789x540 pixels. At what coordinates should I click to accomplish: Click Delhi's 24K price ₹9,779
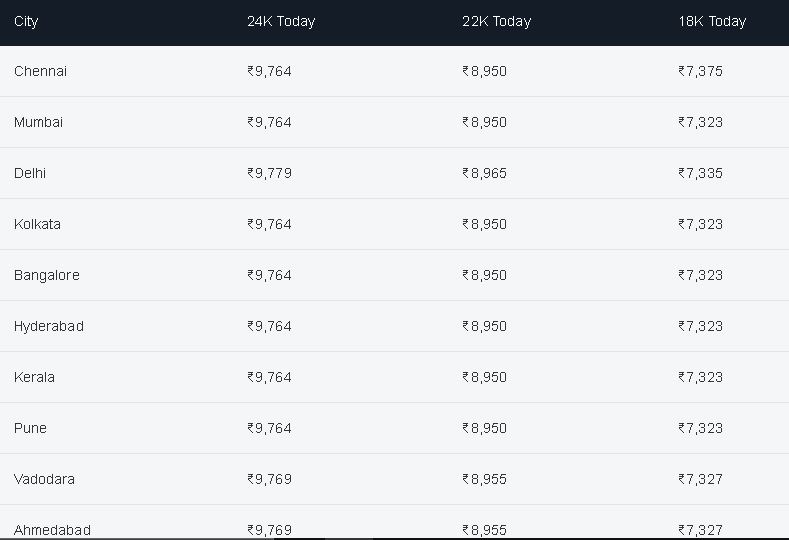pos(269,173)
